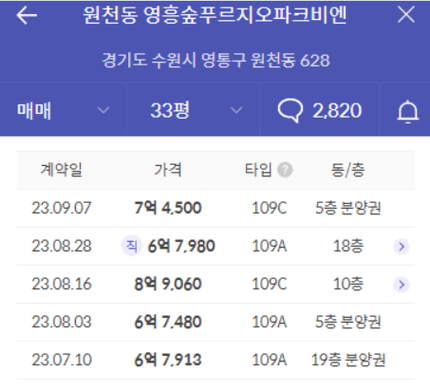Click the address 경기도 수원시 영통구 원천동 628
Screen dimensions: 430x390
pos(216,60)
